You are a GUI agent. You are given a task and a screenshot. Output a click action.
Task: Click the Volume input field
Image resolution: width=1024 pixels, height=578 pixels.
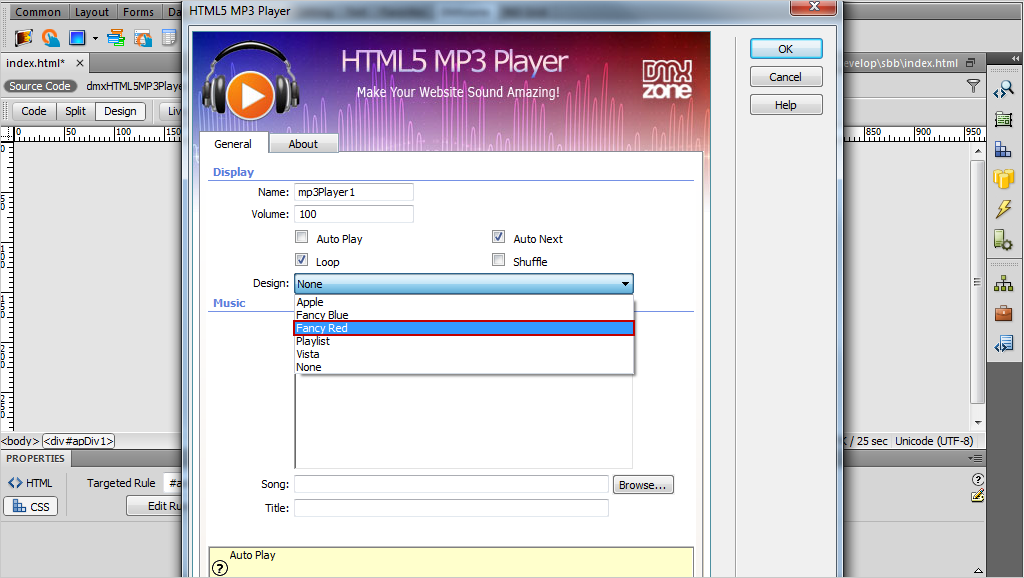coord(353,214)
